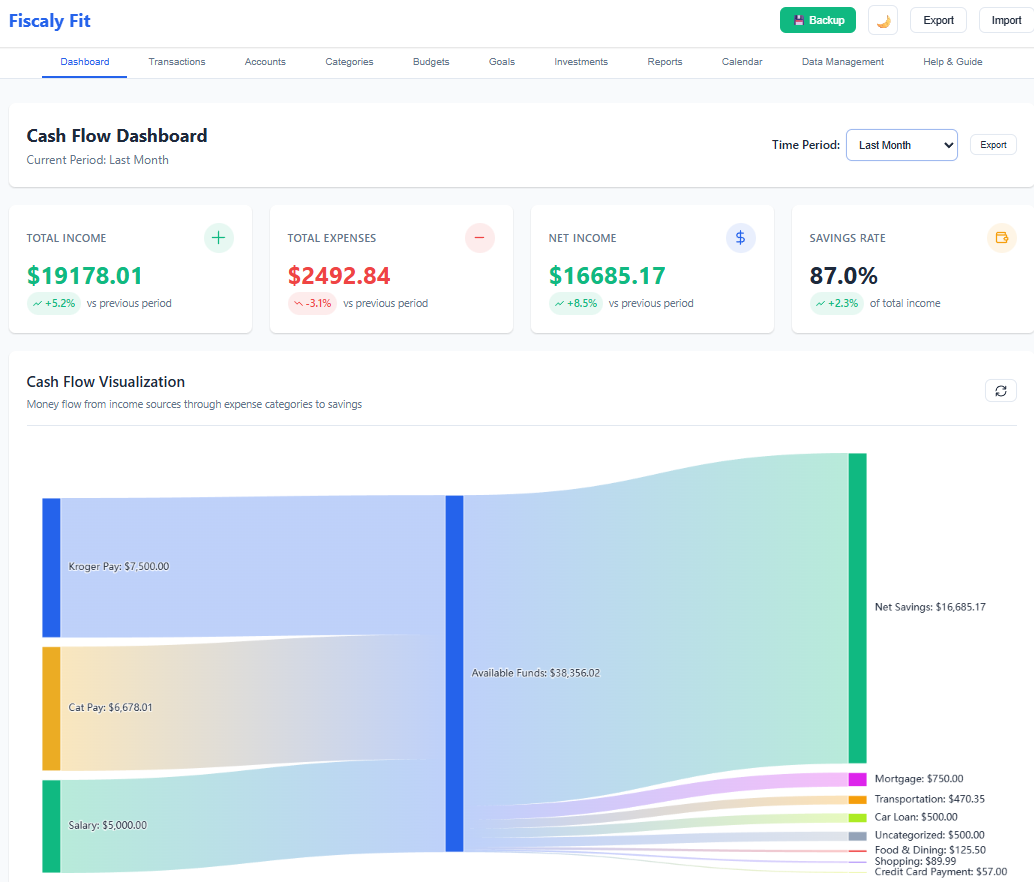The image size is (1034, 882).
Task: Open the Data Management menu item
Action: point(842,61)
